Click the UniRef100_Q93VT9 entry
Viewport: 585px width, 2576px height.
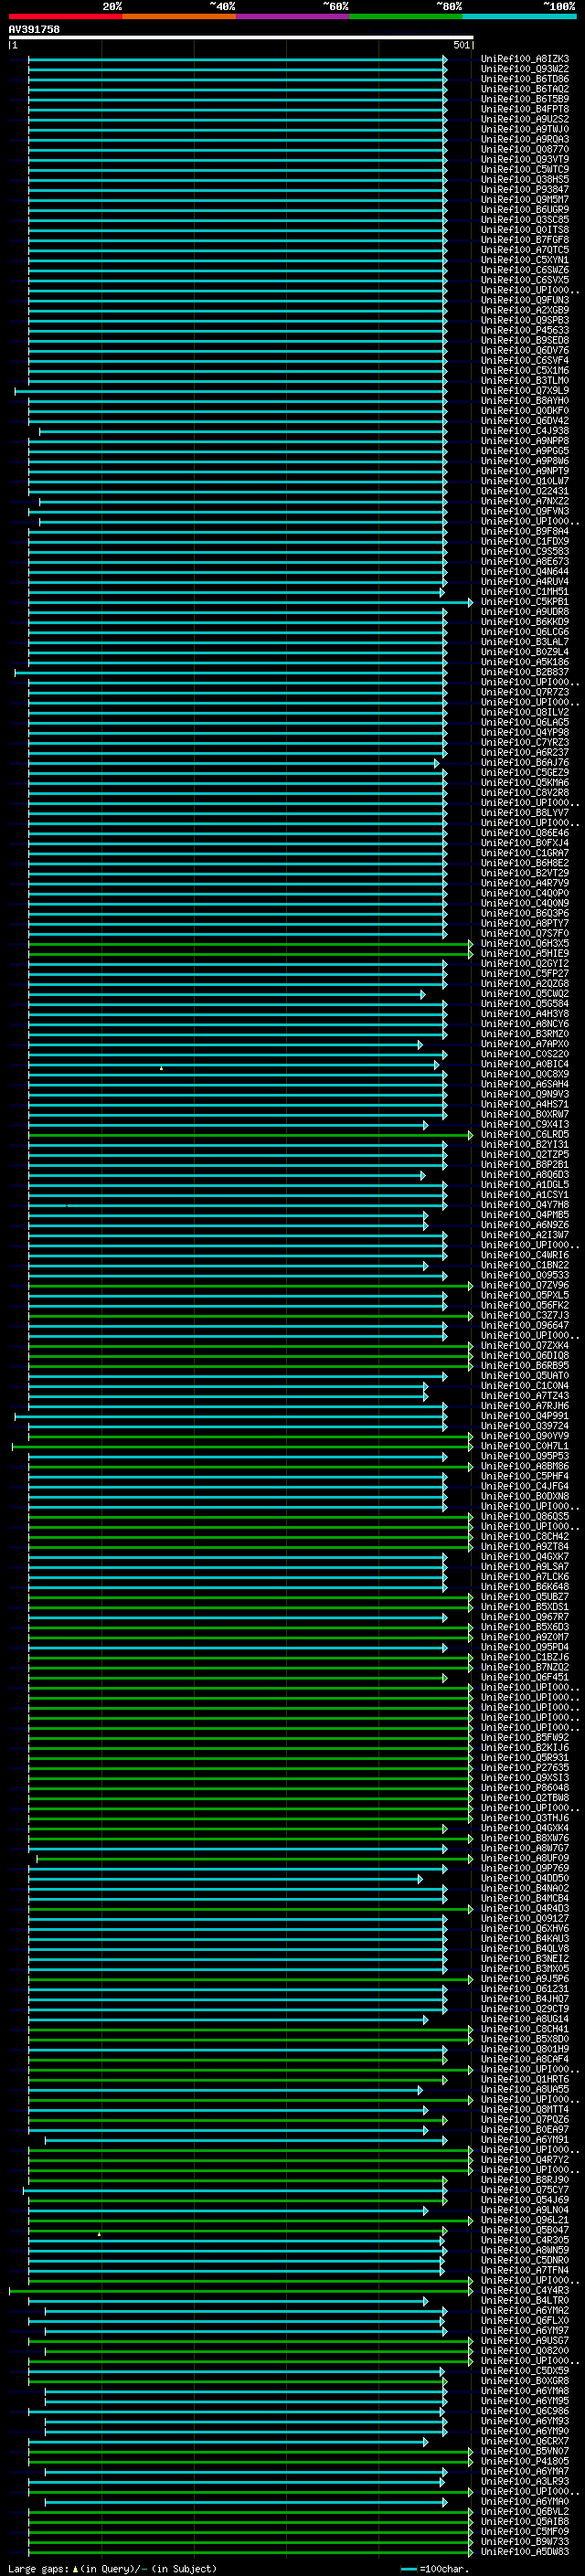[x=525, y=160]
